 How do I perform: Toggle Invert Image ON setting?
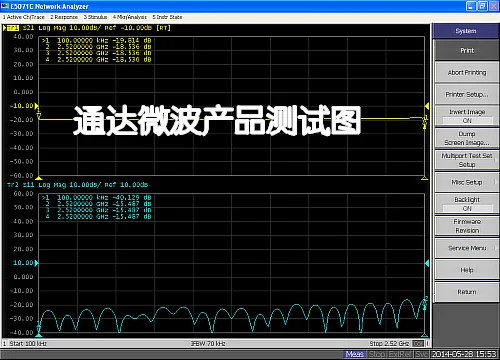[x=467, y=116]
